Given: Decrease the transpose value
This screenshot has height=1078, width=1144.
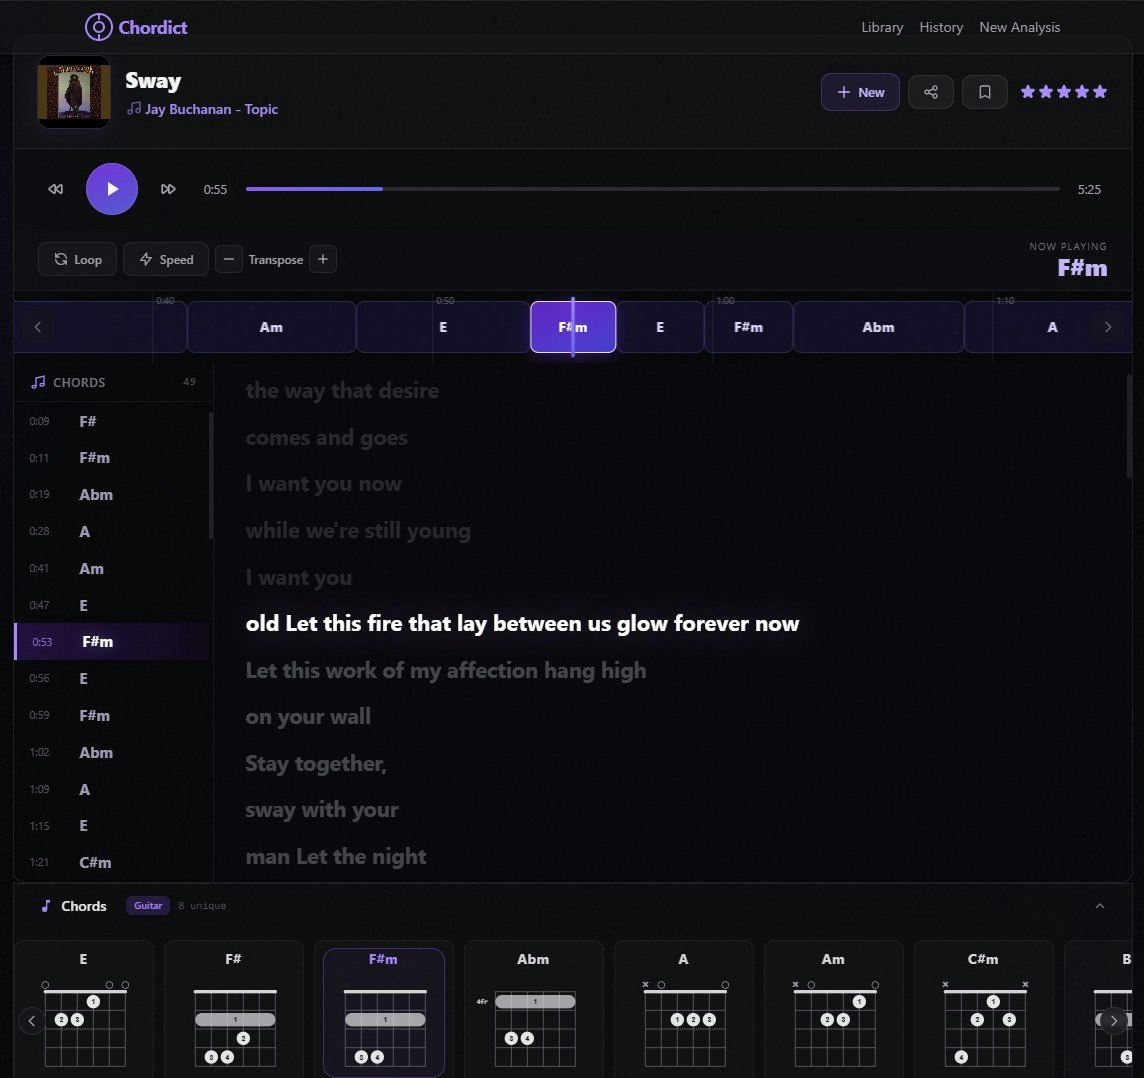Looking at the screenshot, I should pos(229,259).
